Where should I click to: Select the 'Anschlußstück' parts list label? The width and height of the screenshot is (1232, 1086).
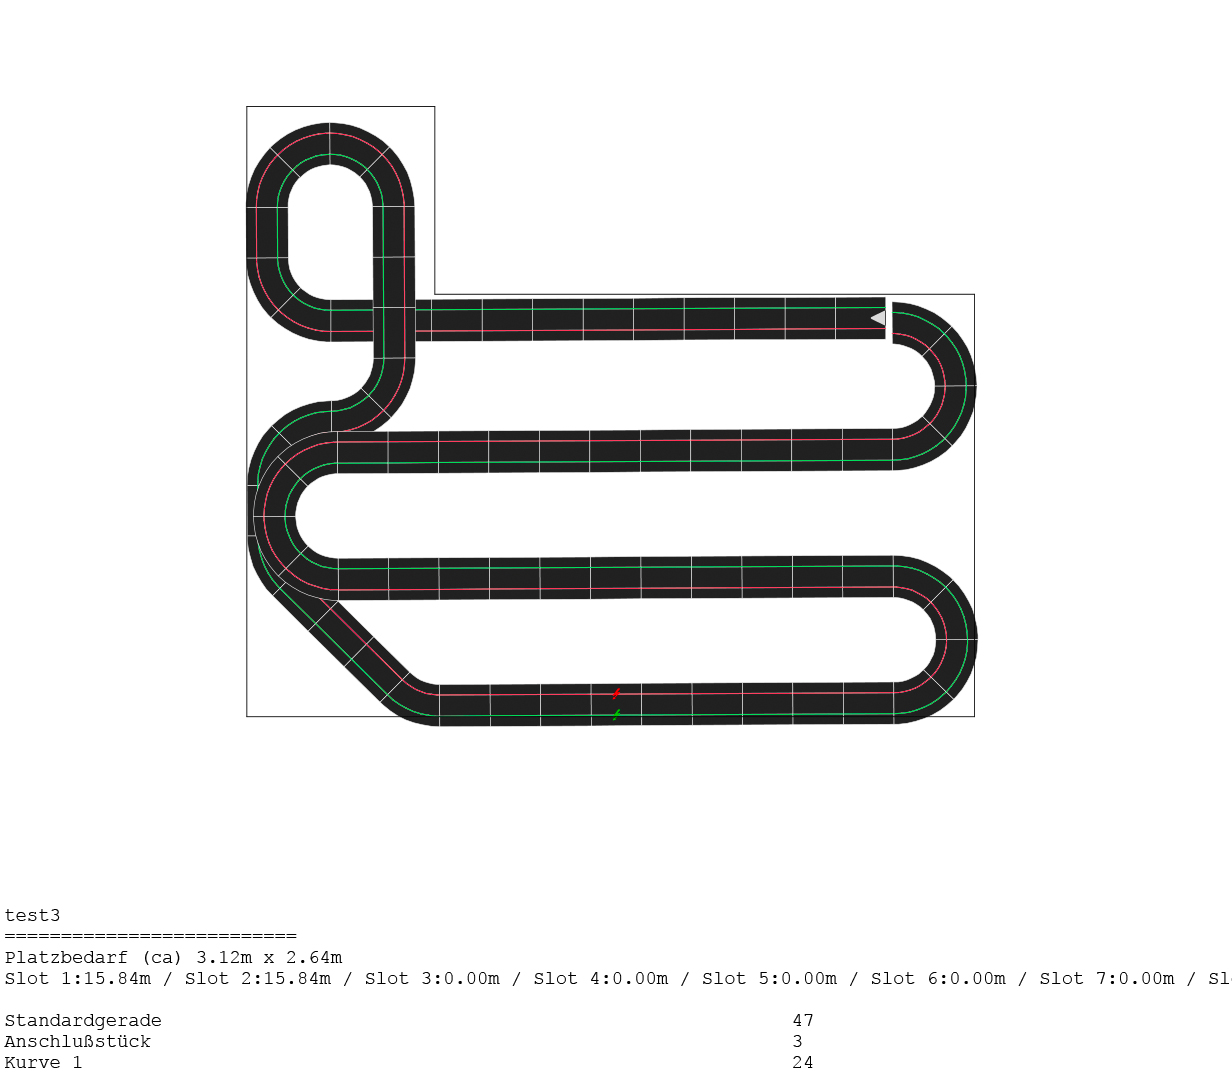[78, 1041]
